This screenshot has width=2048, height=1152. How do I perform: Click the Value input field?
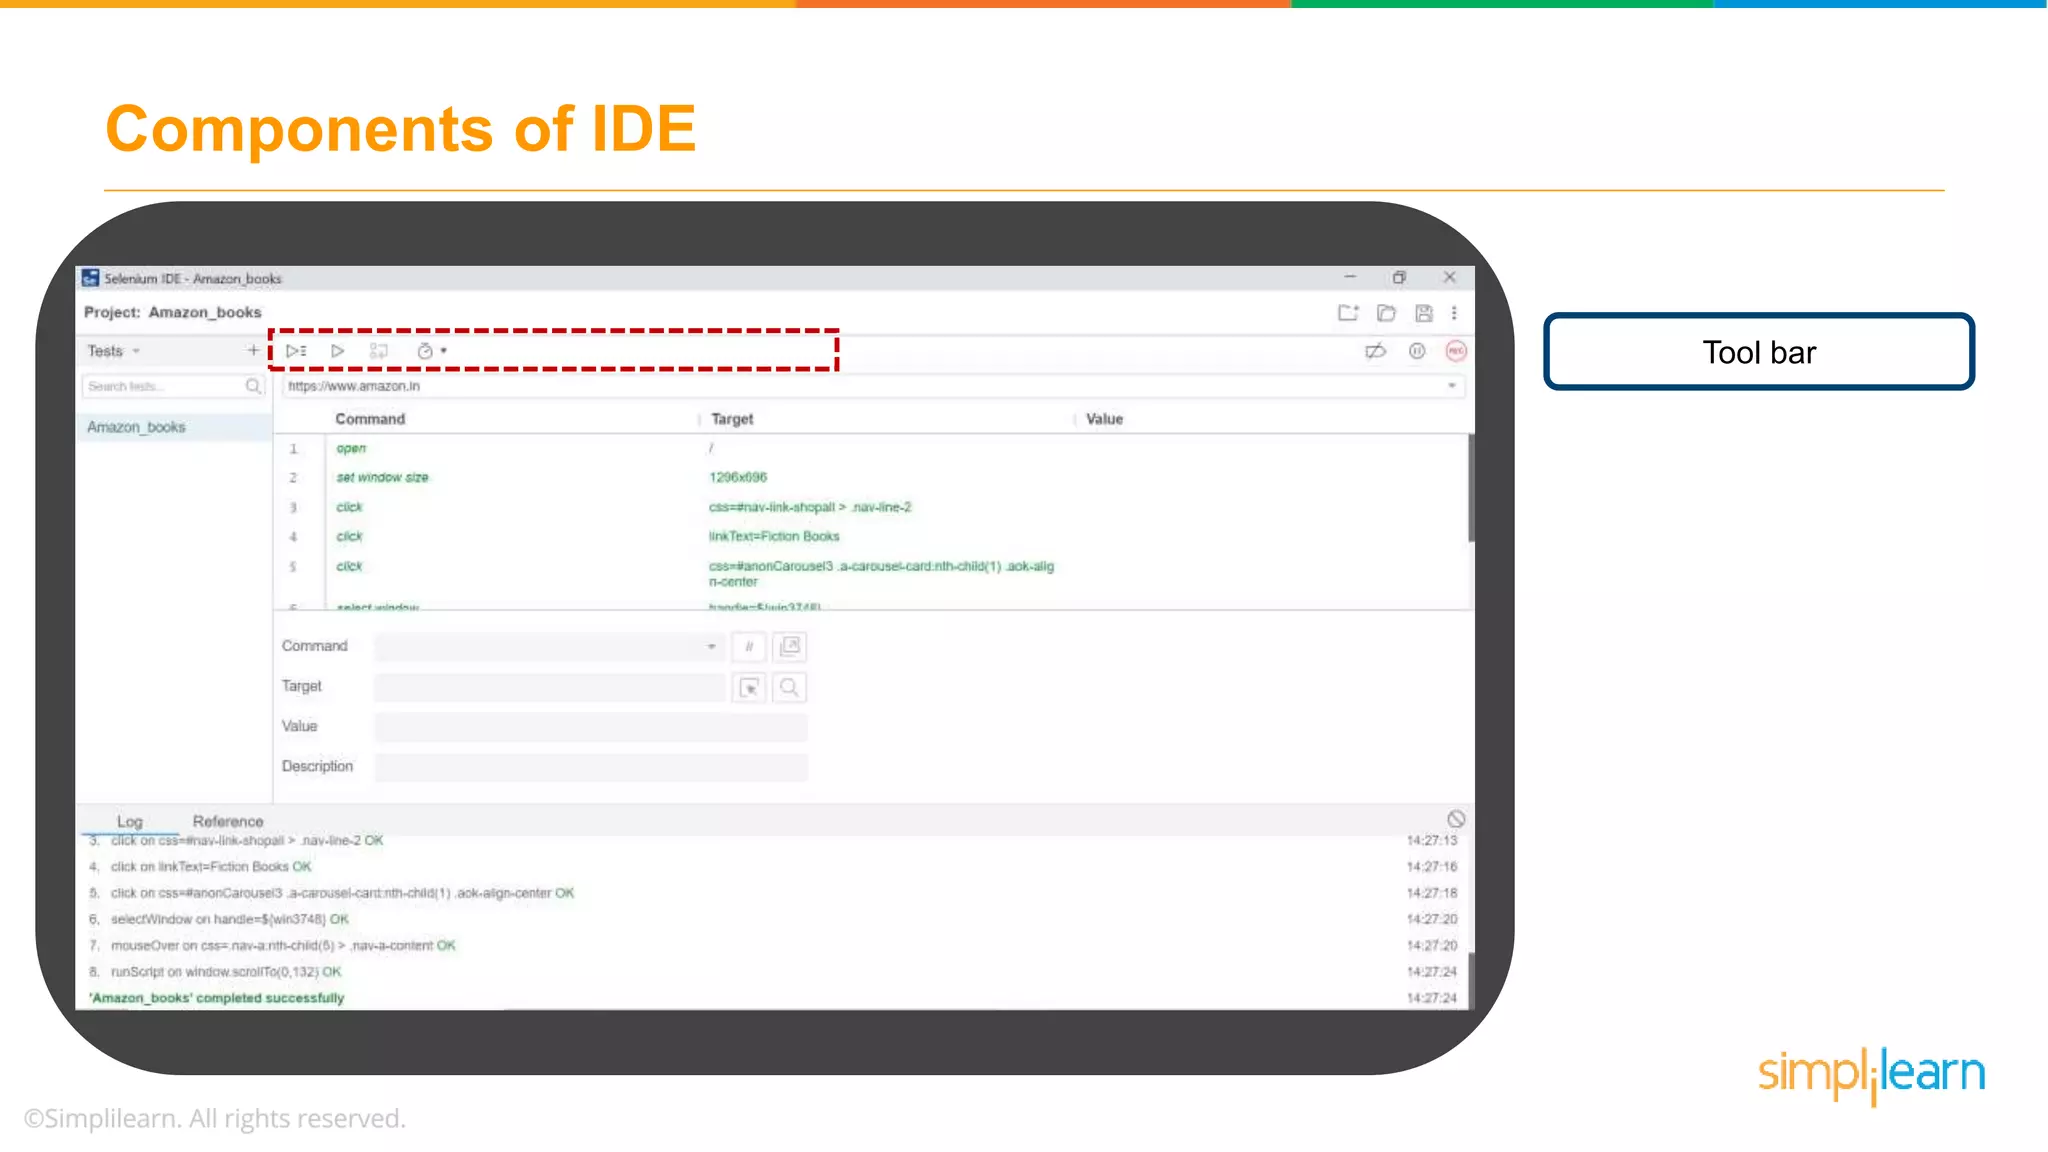click(x=590, y=727)
